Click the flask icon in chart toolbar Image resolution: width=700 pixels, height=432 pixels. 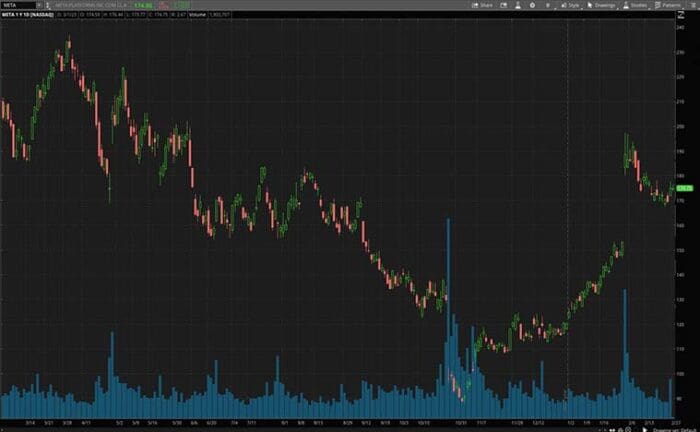[518, 5]
